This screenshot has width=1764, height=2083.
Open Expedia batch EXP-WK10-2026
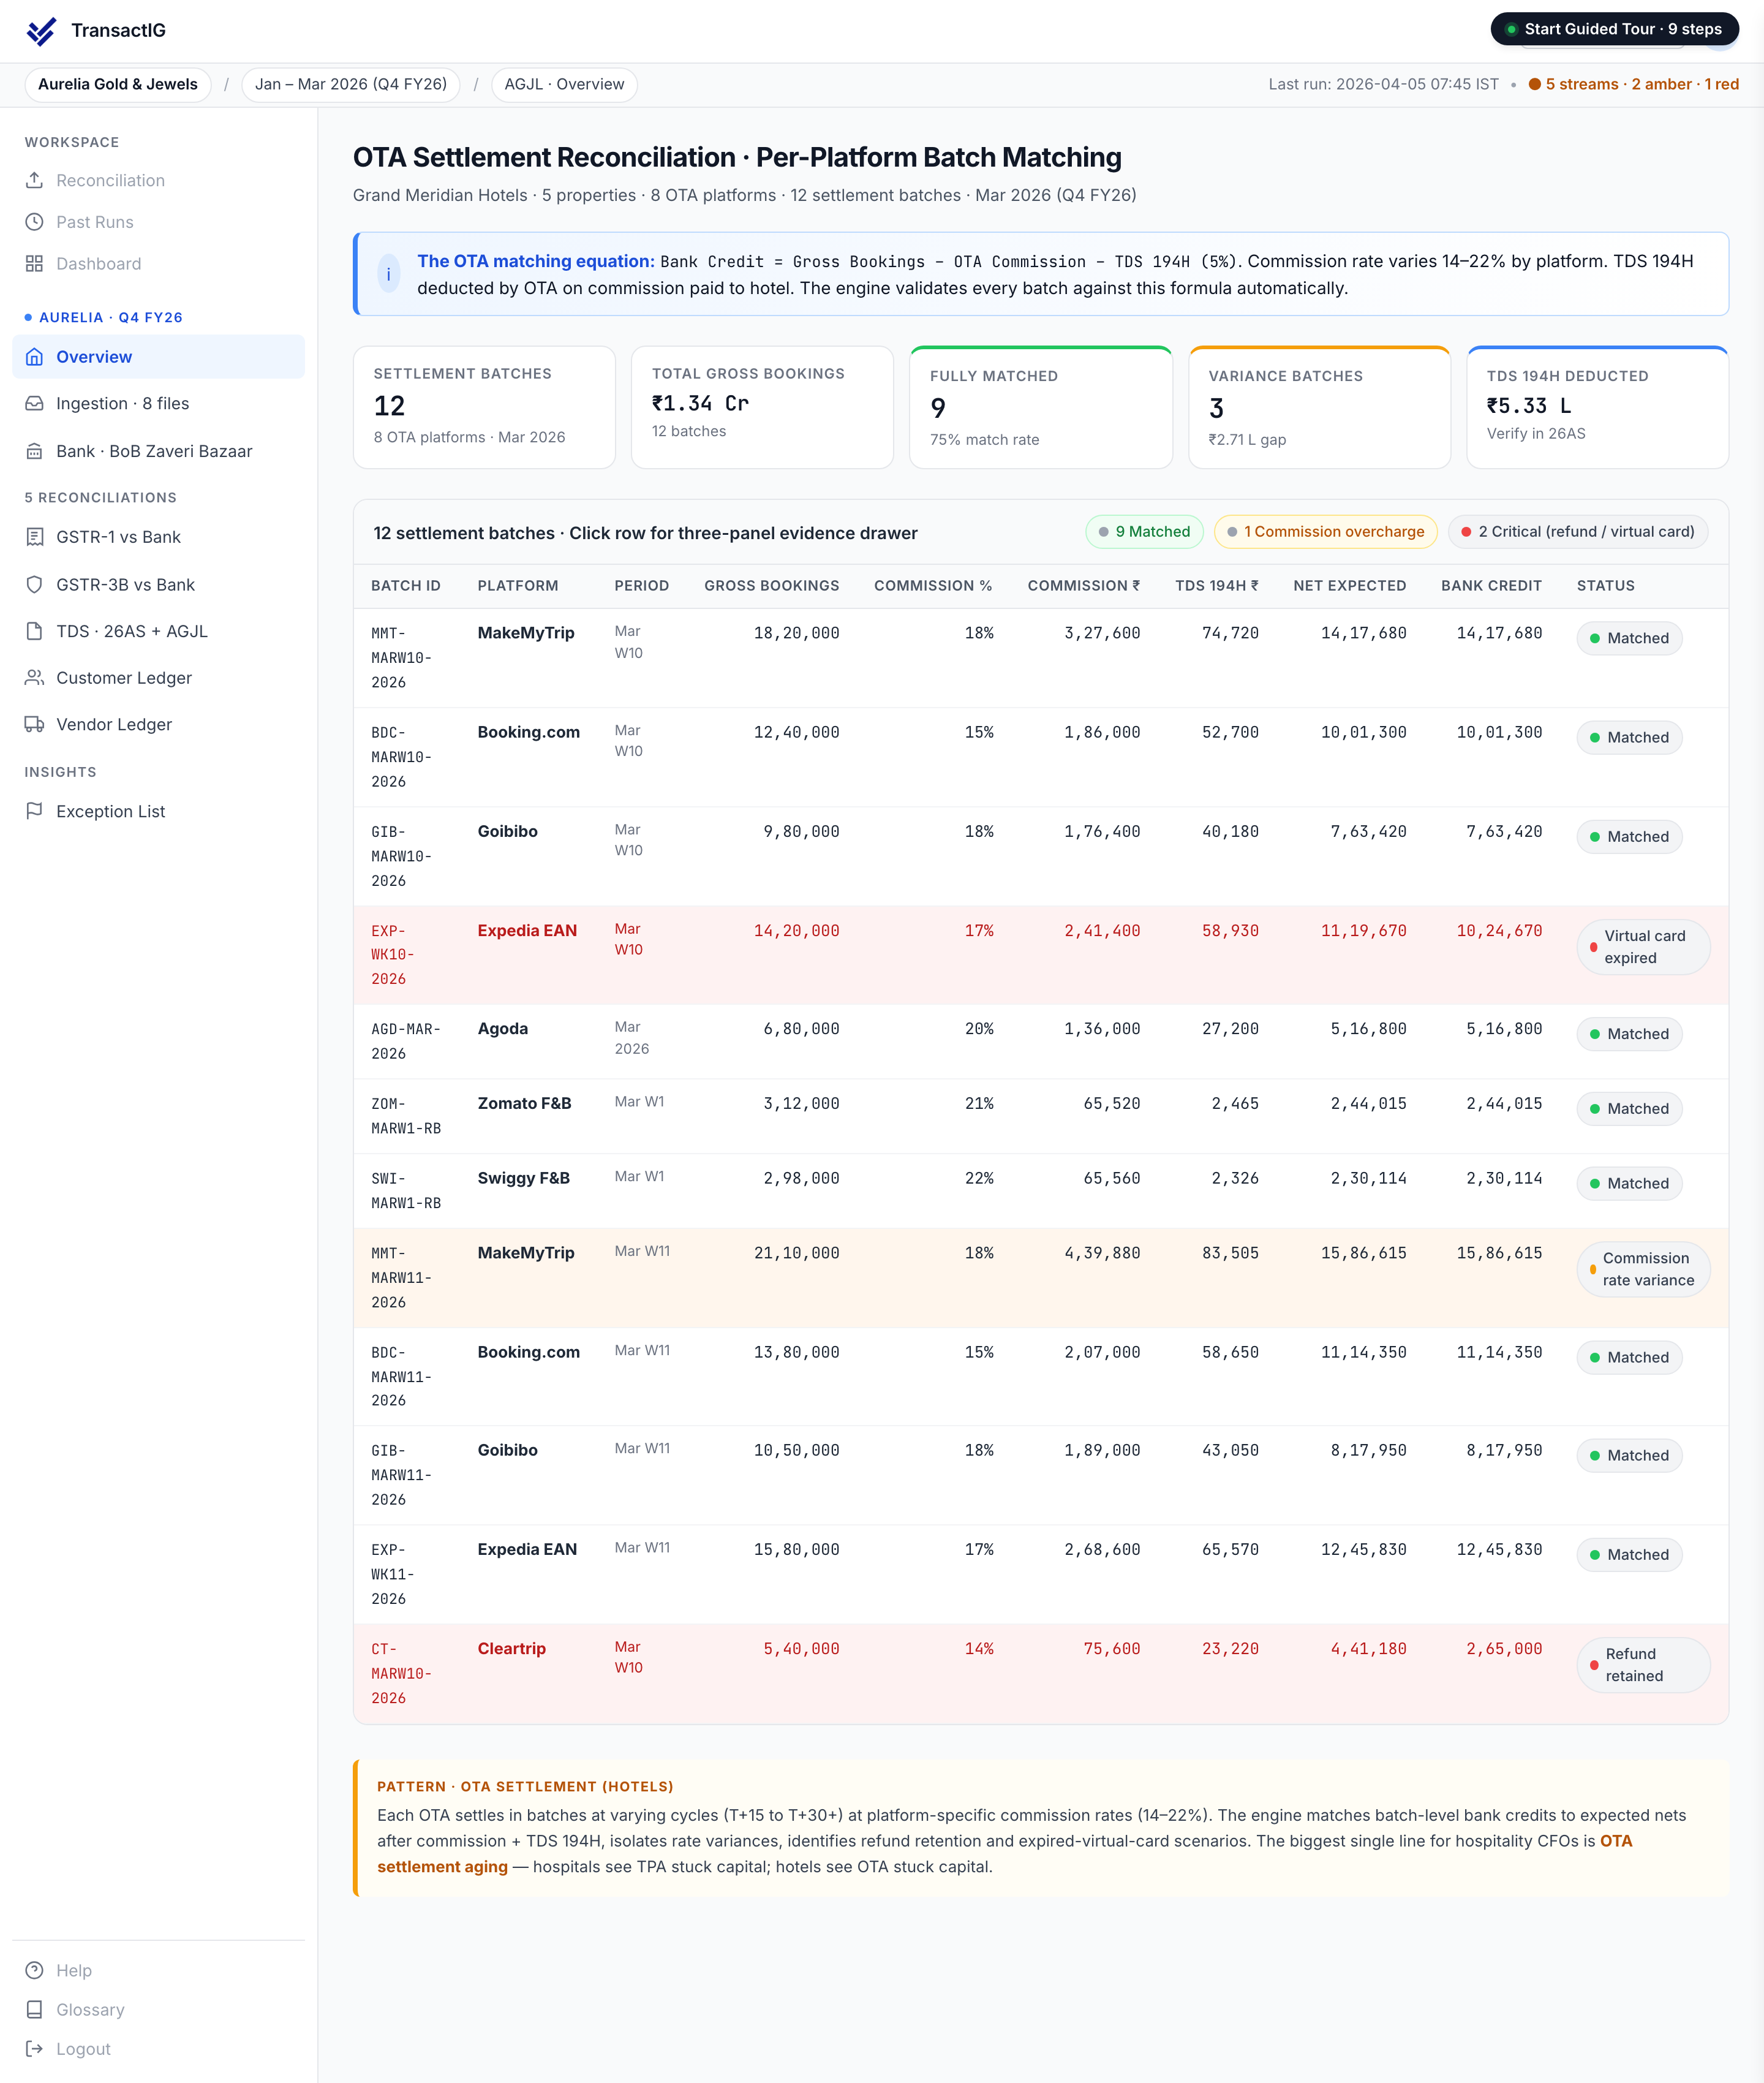tap(1040, 955)
